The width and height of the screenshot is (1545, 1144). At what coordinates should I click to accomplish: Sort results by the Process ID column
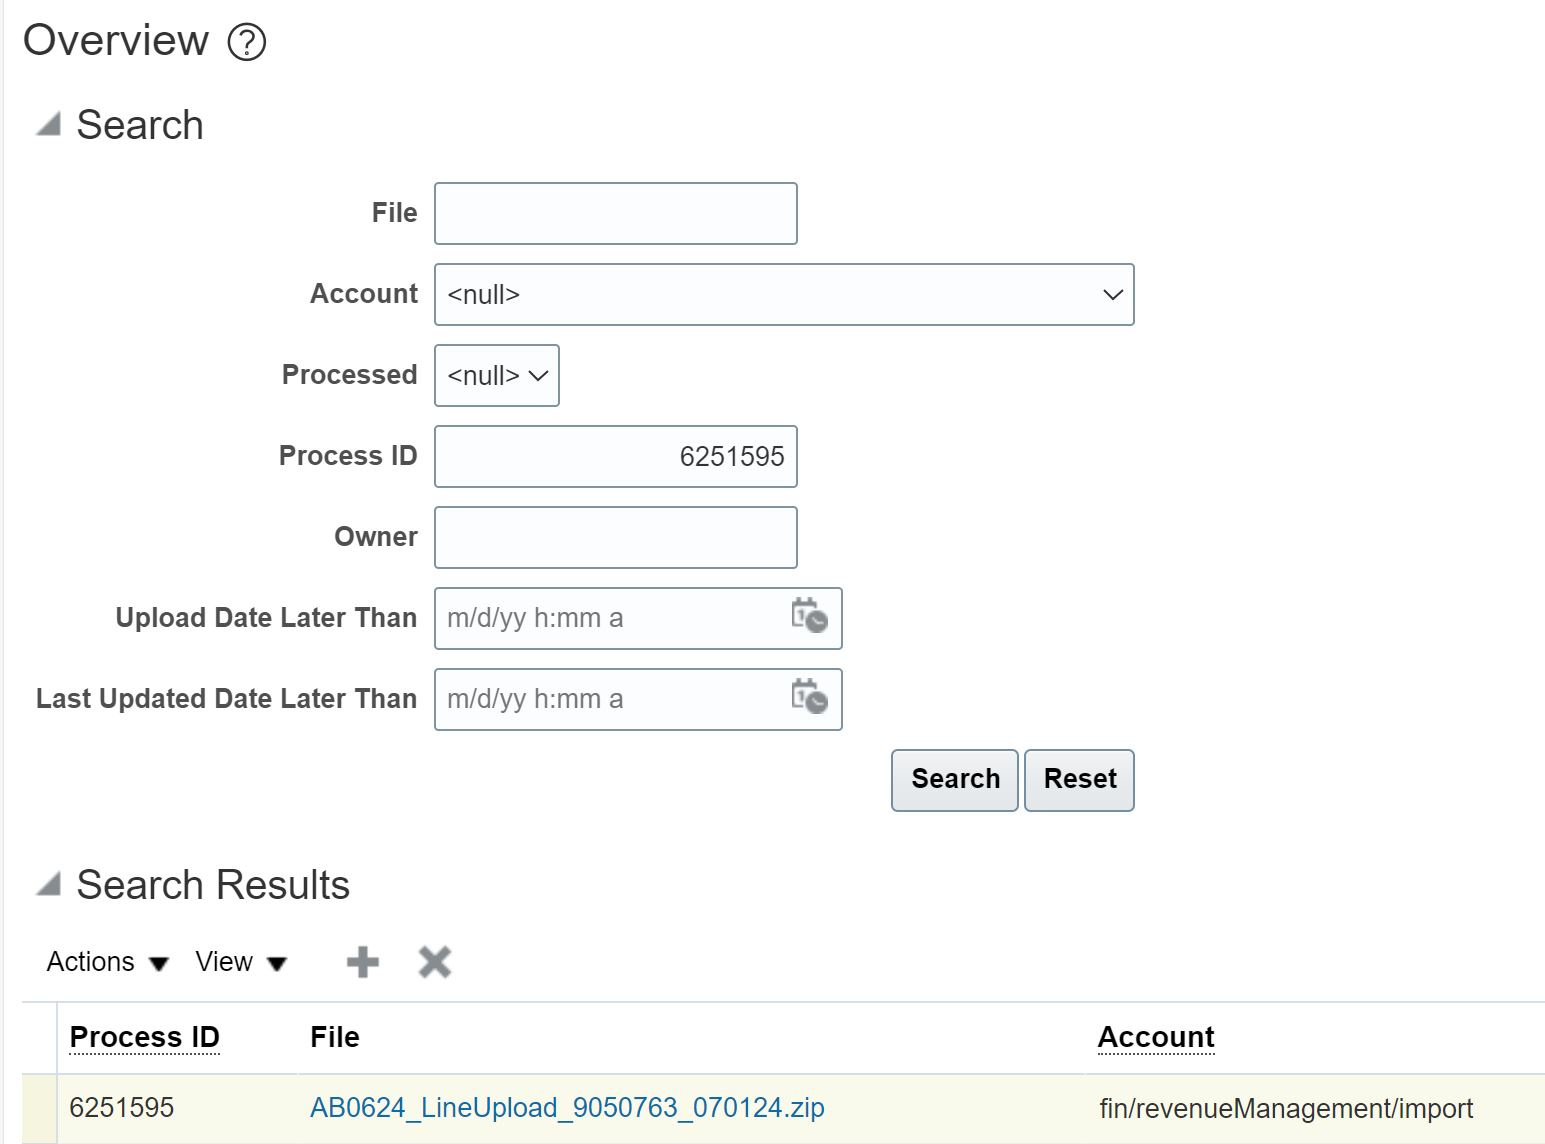(144, 1037)
